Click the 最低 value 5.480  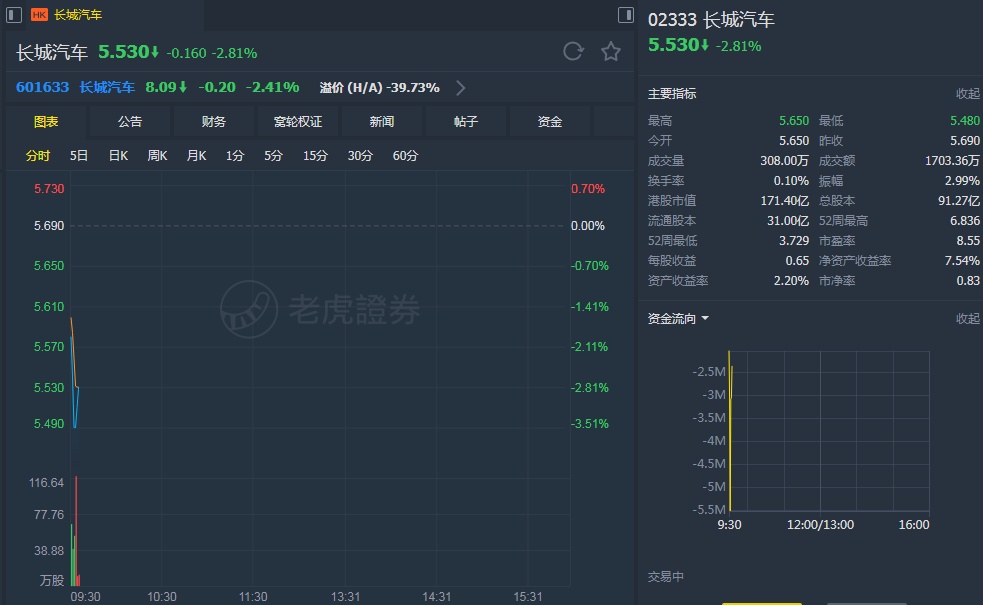[x=965, y=120]
